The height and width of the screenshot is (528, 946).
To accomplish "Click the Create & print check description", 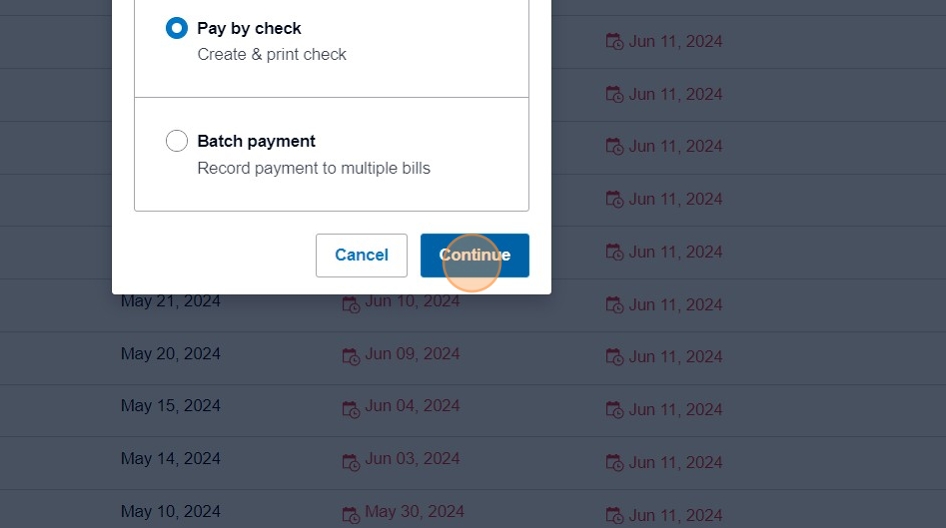I will click(272, 54).
